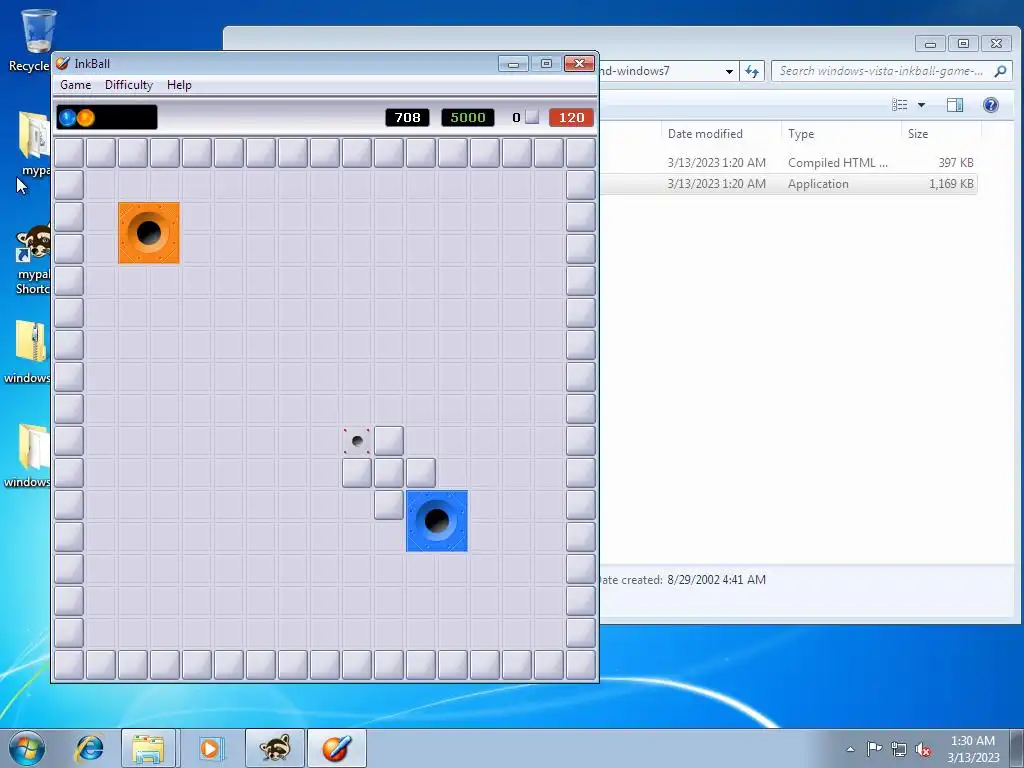
Task: Switch to InkBall taskbar button
Action: point(336,748)
